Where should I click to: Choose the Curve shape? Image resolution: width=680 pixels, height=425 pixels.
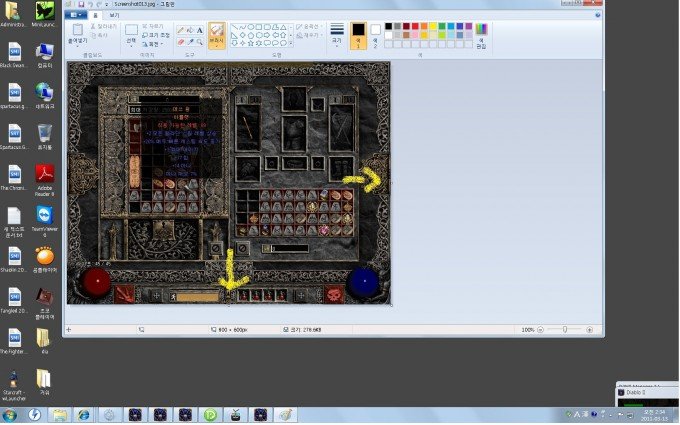tap(242, 27)
